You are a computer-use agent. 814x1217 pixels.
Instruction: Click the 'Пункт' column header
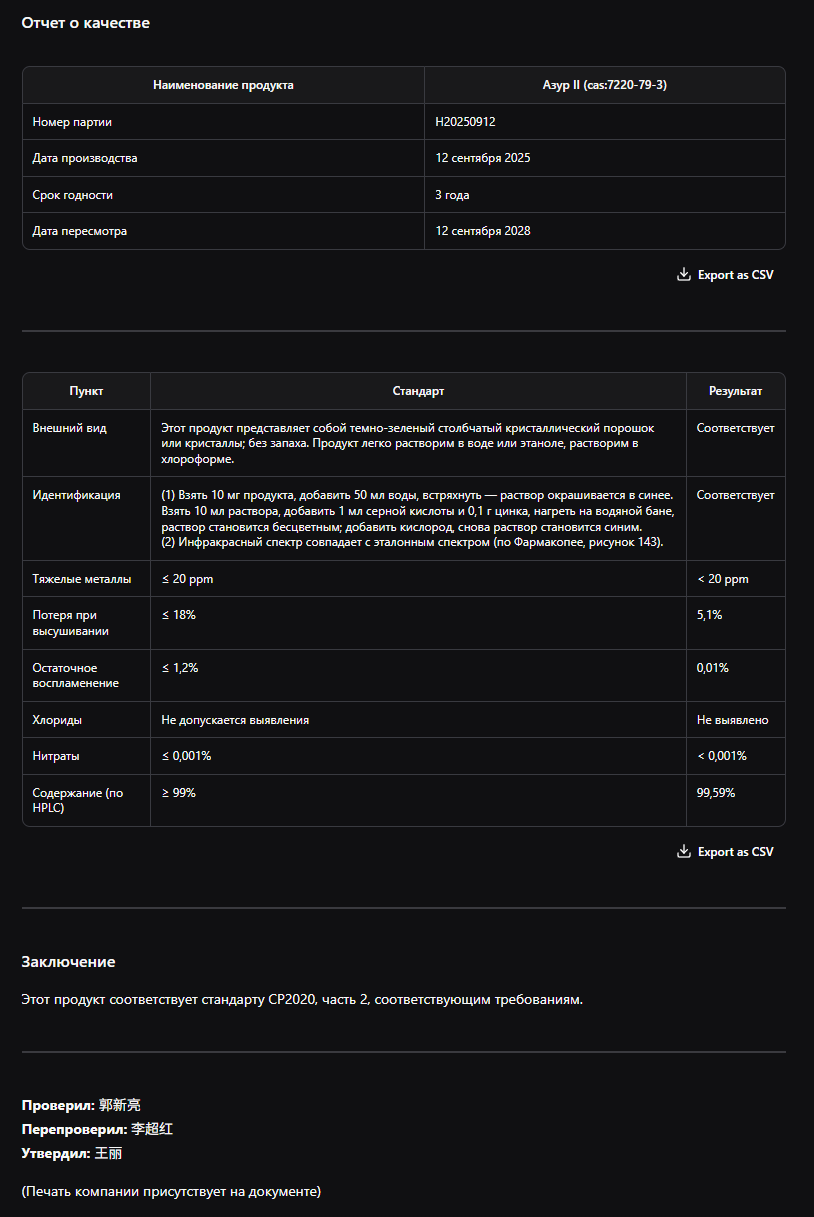coord(86,391)
